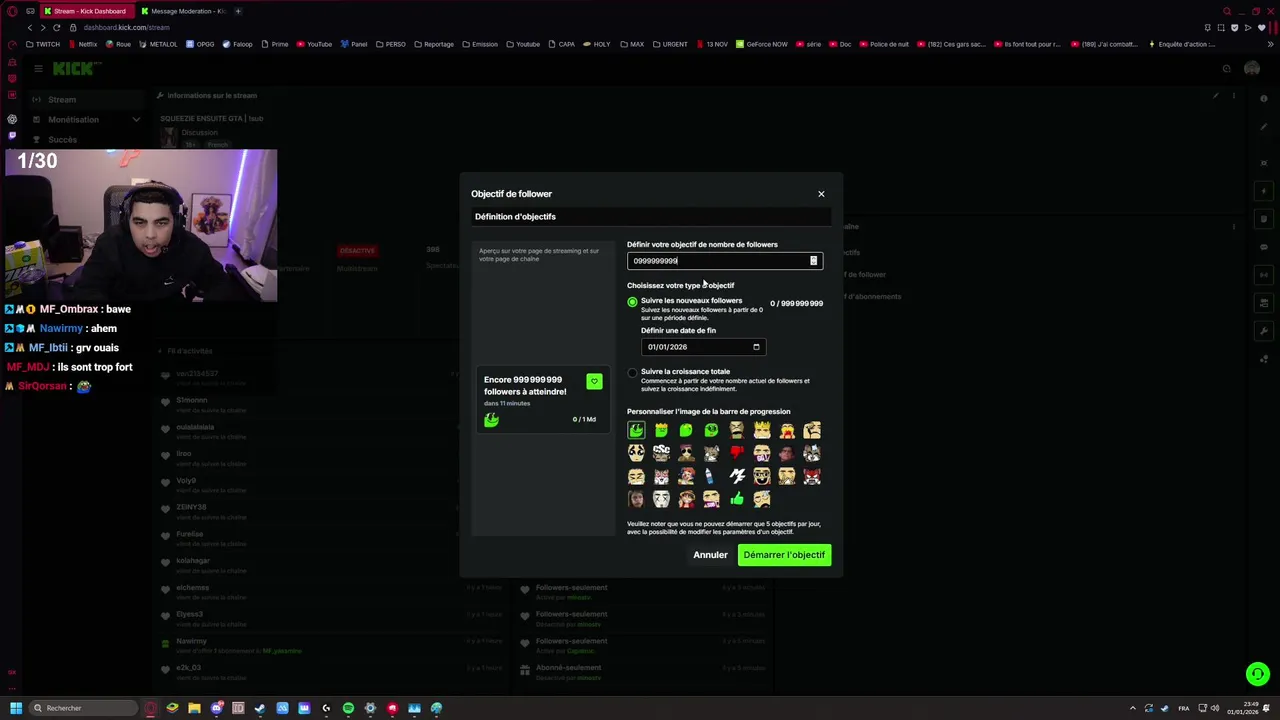Open Steam from the taskbar

pyautogui.click(x=260, y=708)
